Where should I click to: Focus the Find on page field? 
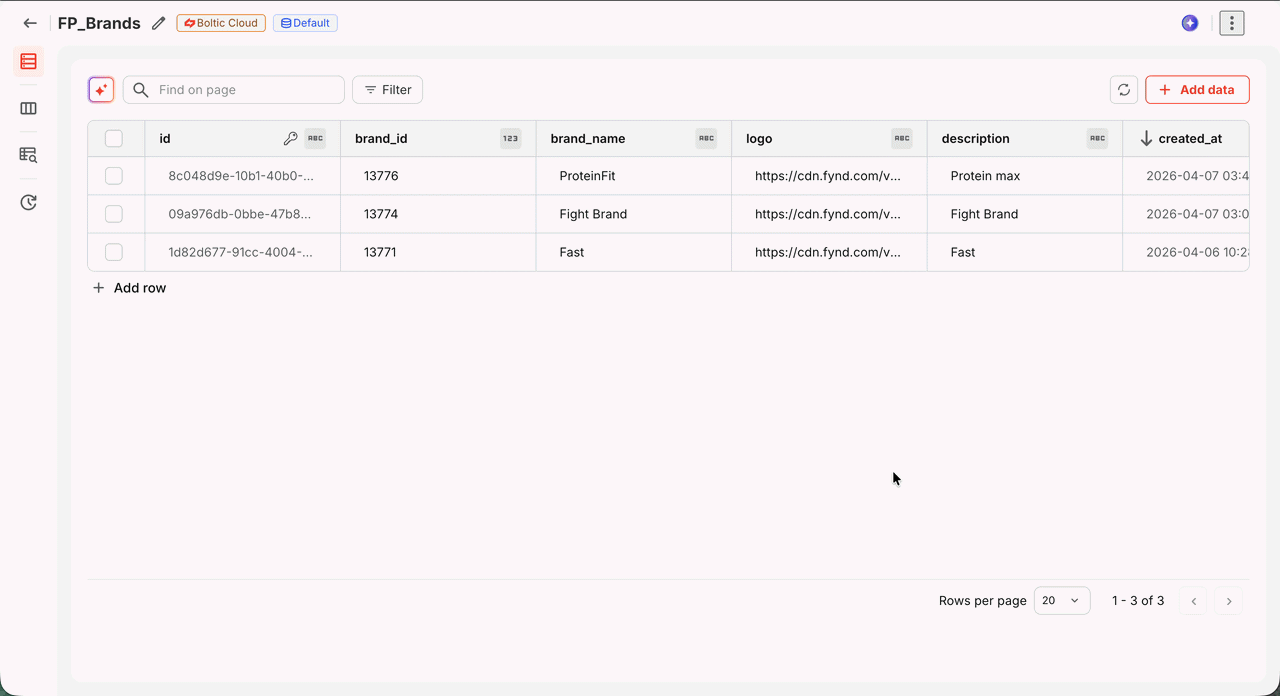tap(234, 90)
